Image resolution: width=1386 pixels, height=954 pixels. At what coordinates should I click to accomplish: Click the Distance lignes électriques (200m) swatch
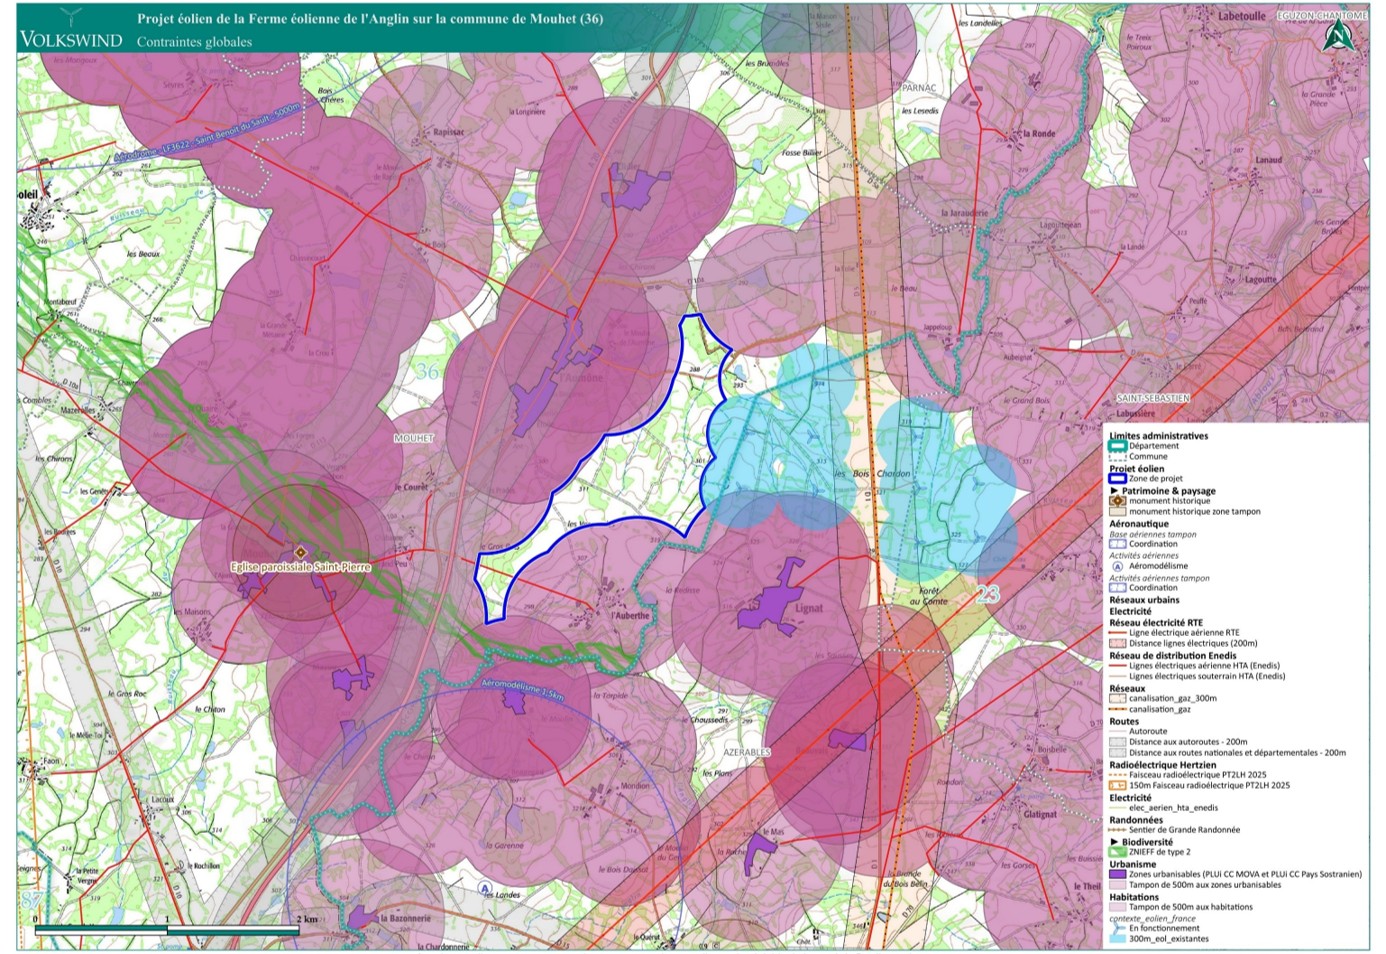tap(1117, 644)
